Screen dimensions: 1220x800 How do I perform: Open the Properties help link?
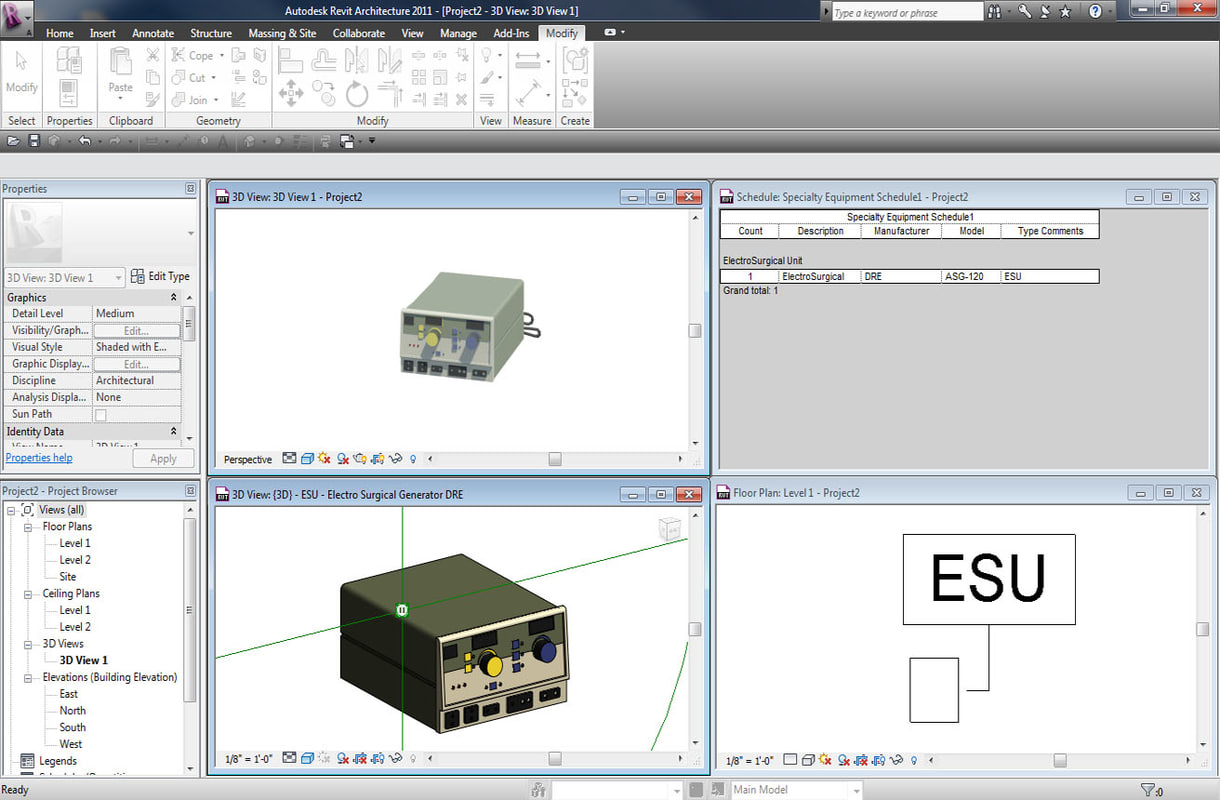coord(38,457)
